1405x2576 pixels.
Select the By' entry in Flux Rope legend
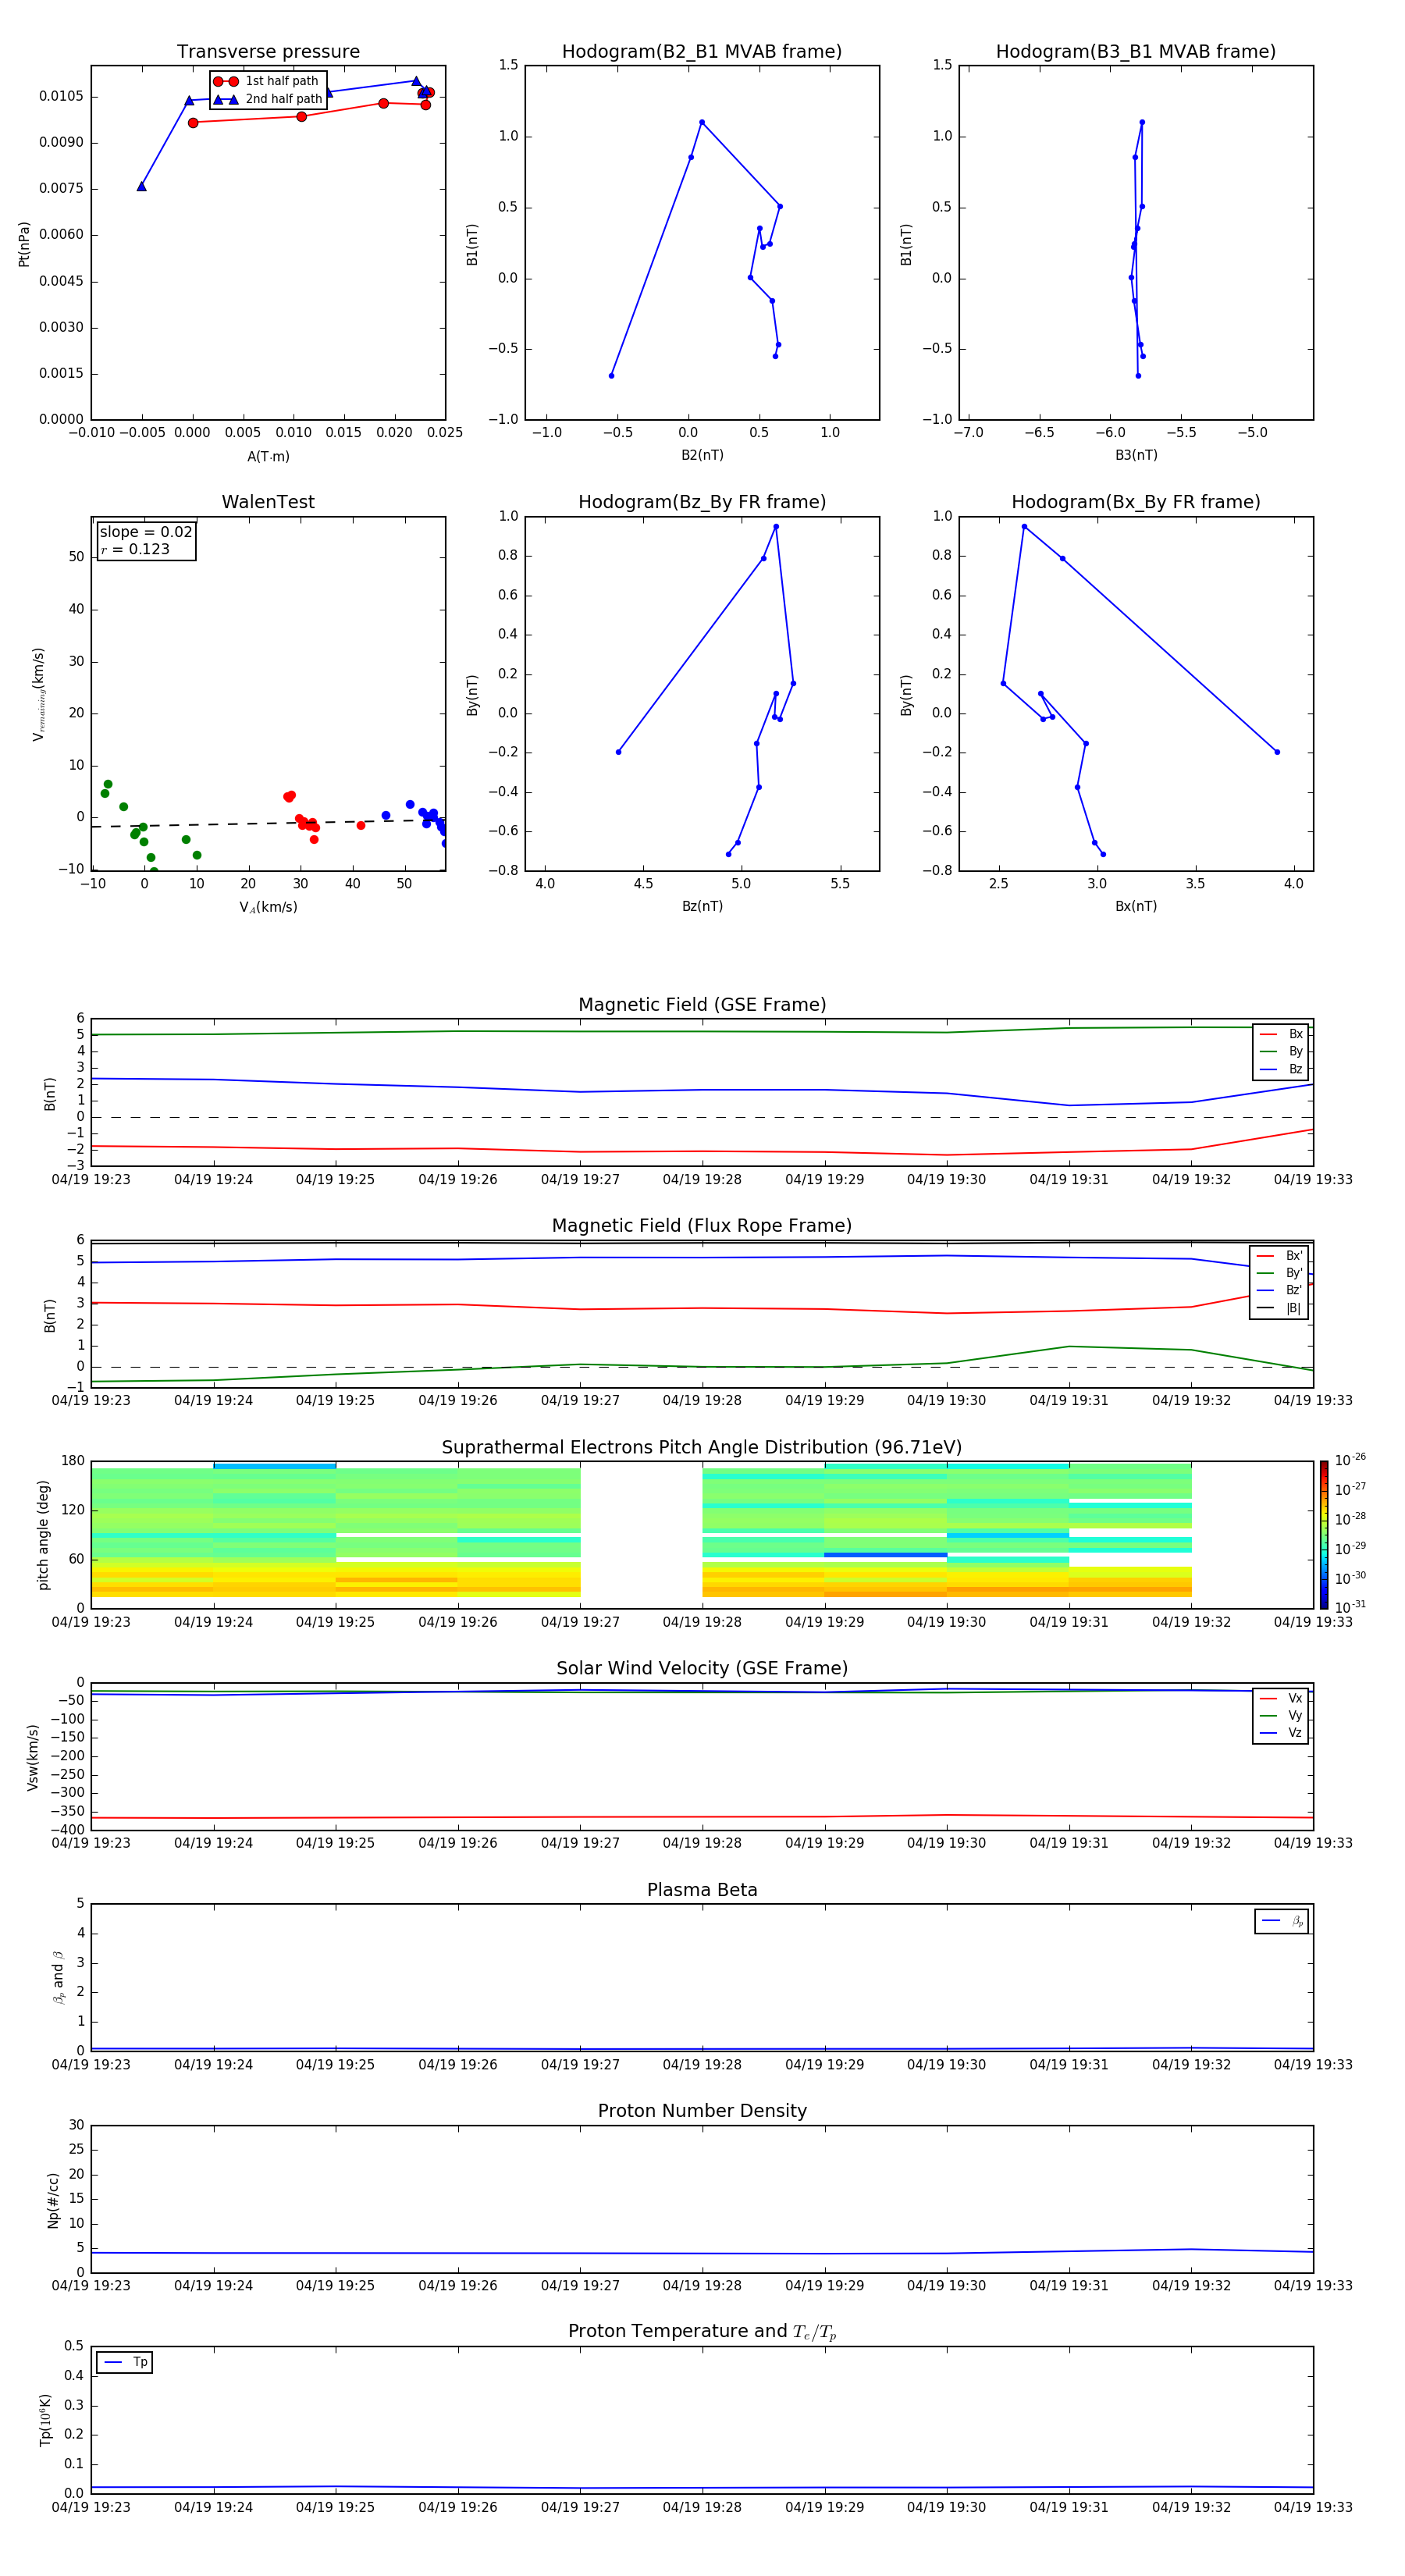[1279, 1273]
